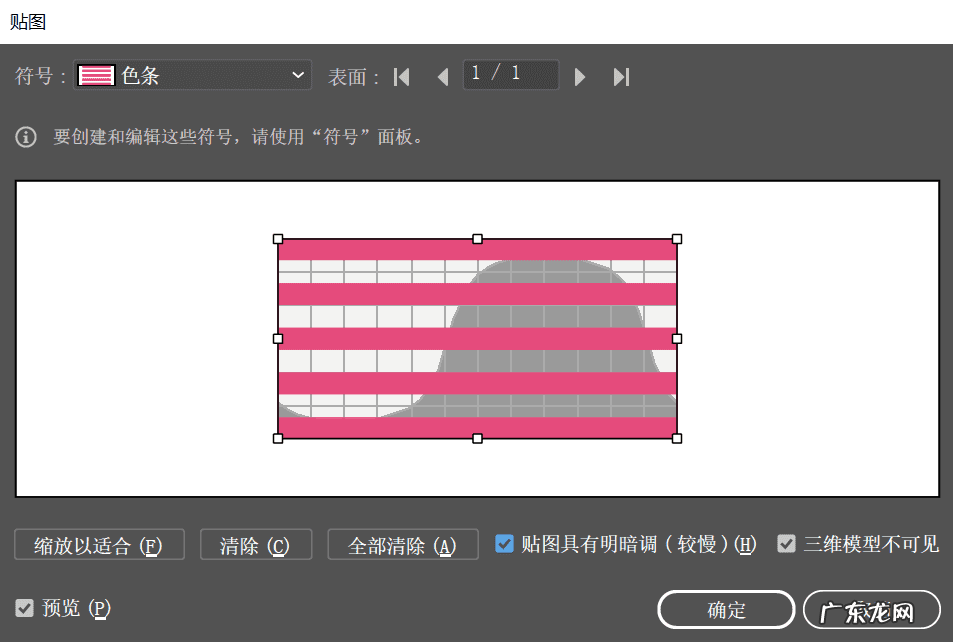Enable the 贴图具有明暗调（较慢） checkbox

504,544
